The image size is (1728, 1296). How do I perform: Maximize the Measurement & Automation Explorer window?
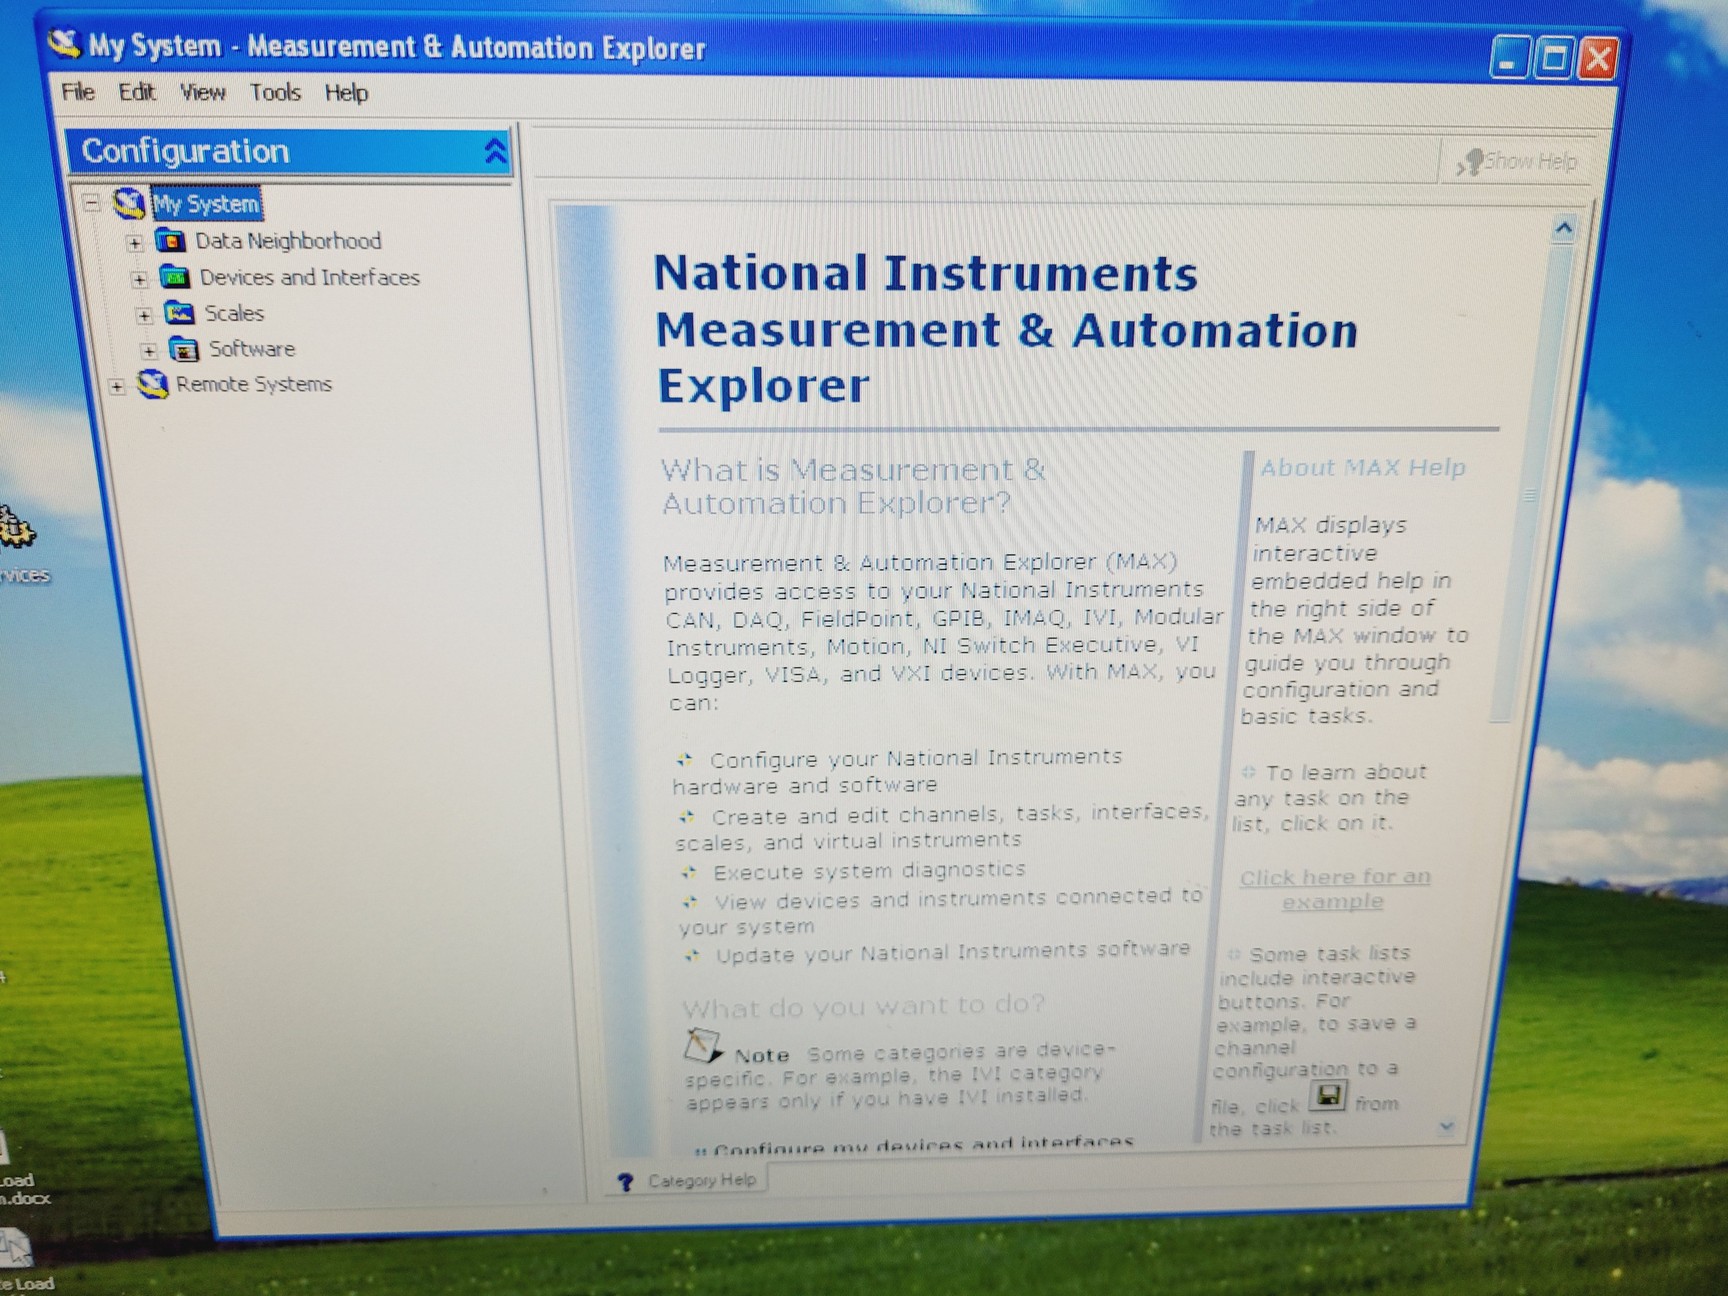(x=1553, y=59)
